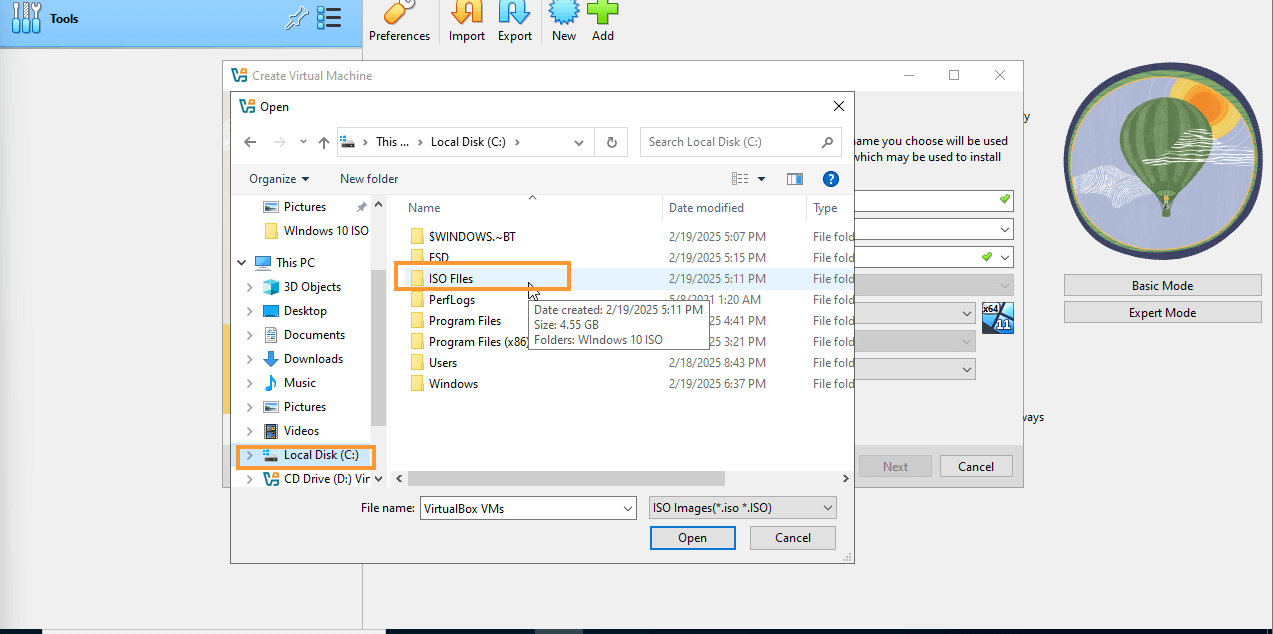Click New folder in the Open dialog
This screenshot has width=1273, height=634.
(x=369, y=179)
